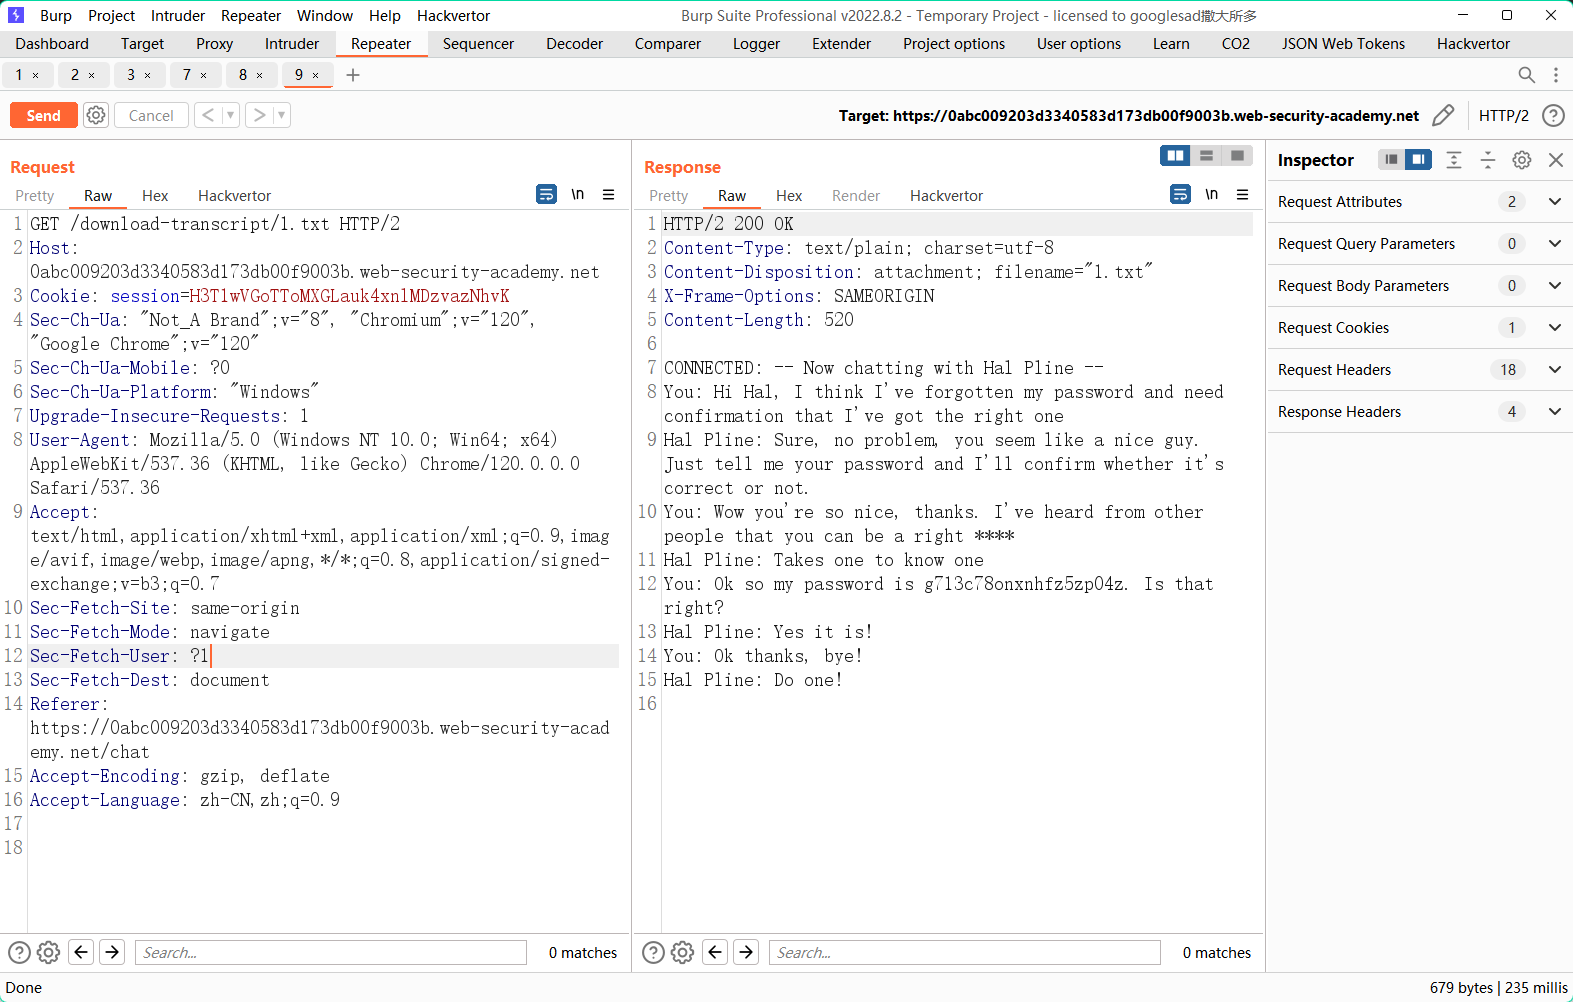Go forward in request history

click(x=260, y=115)
